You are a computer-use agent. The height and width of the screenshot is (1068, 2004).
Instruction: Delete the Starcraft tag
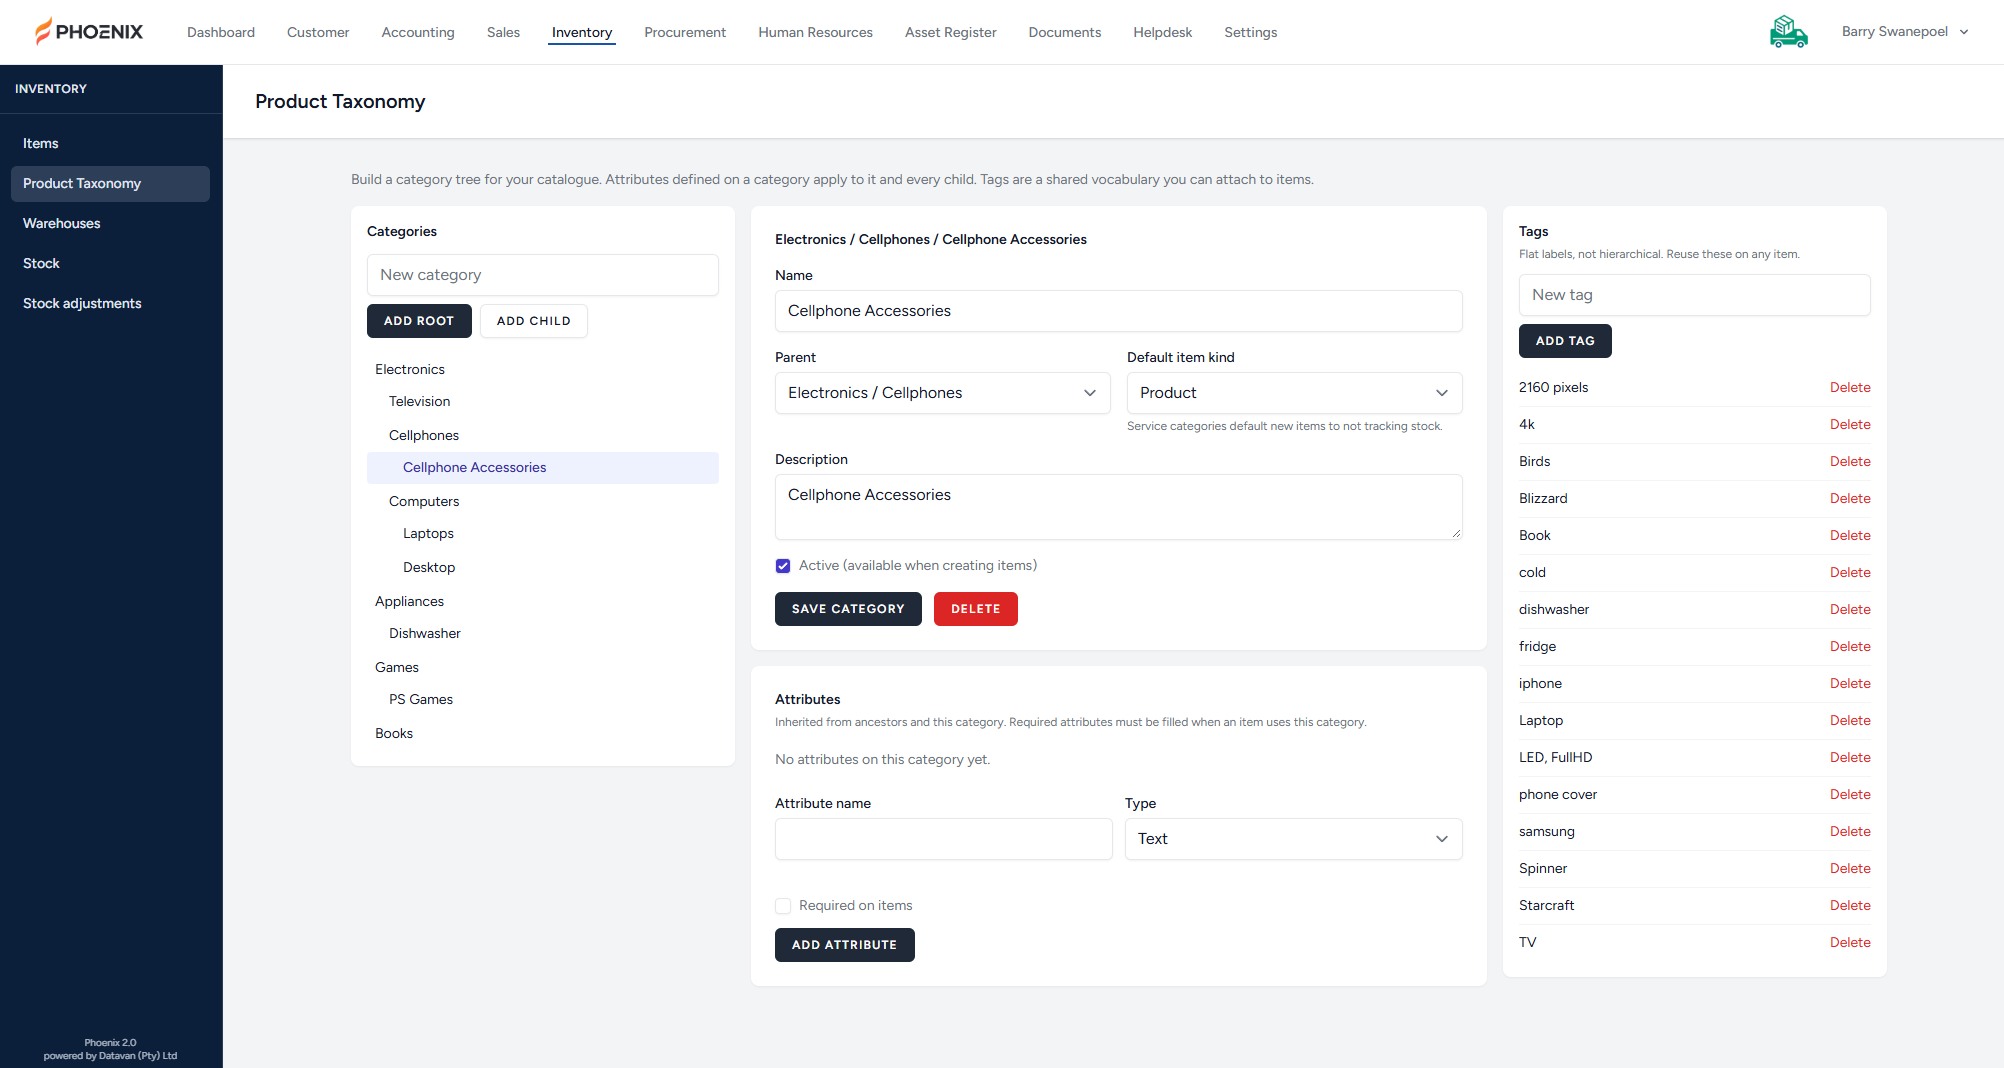click(1850, 906)
